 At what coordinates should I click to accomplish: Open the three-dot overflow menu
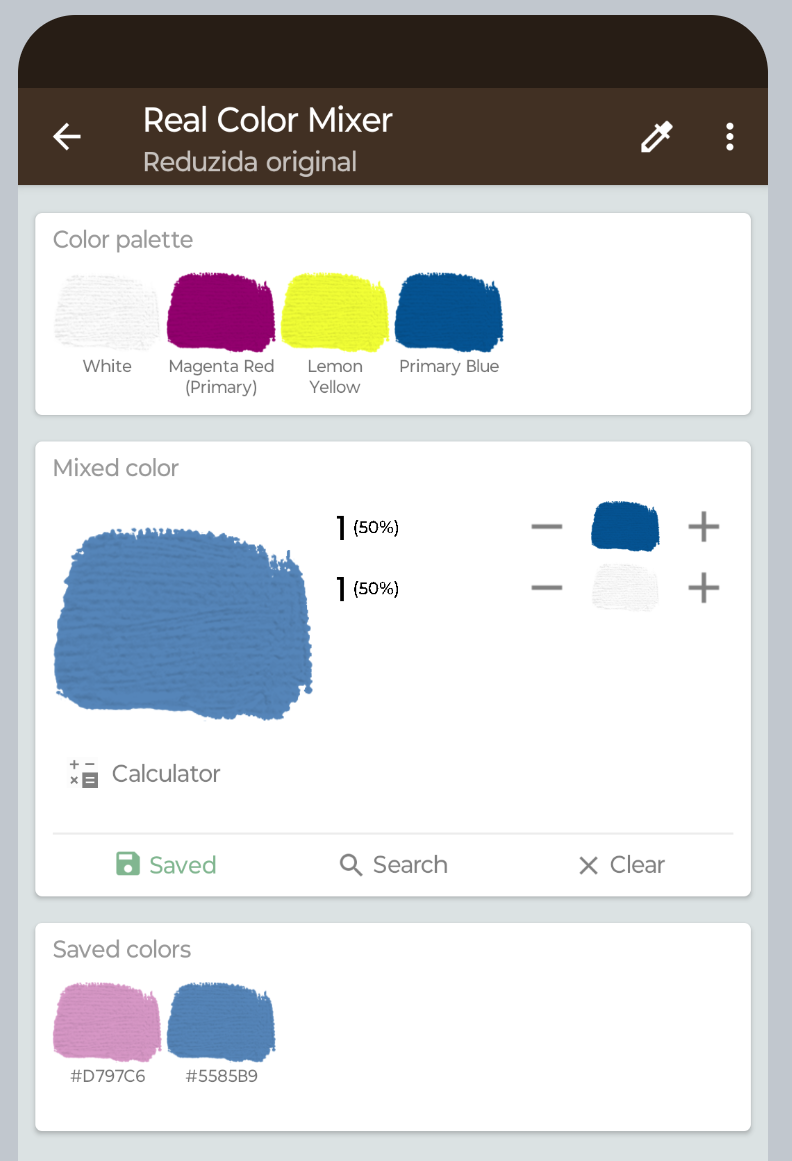tap(730, 137)
